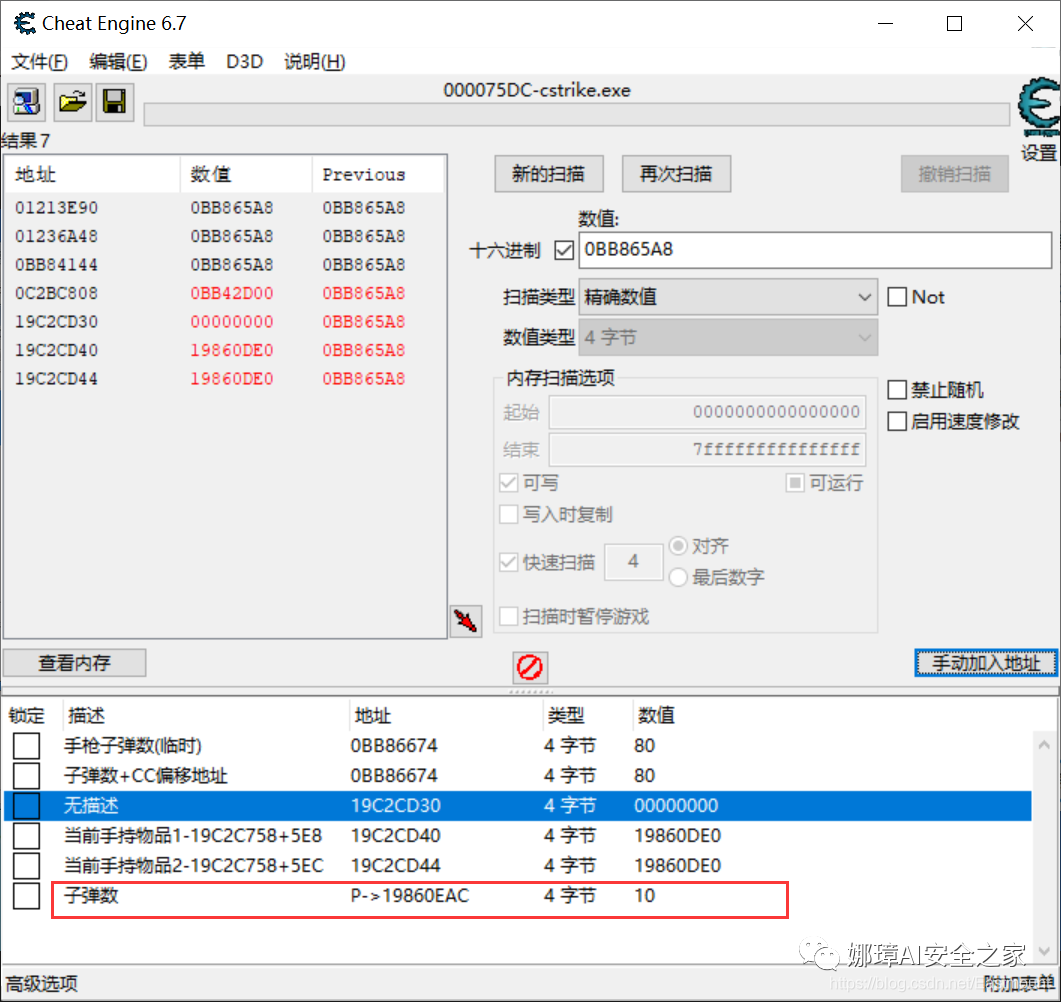
Task: Enable 禁止随机 checkbox
Action: 897,390
